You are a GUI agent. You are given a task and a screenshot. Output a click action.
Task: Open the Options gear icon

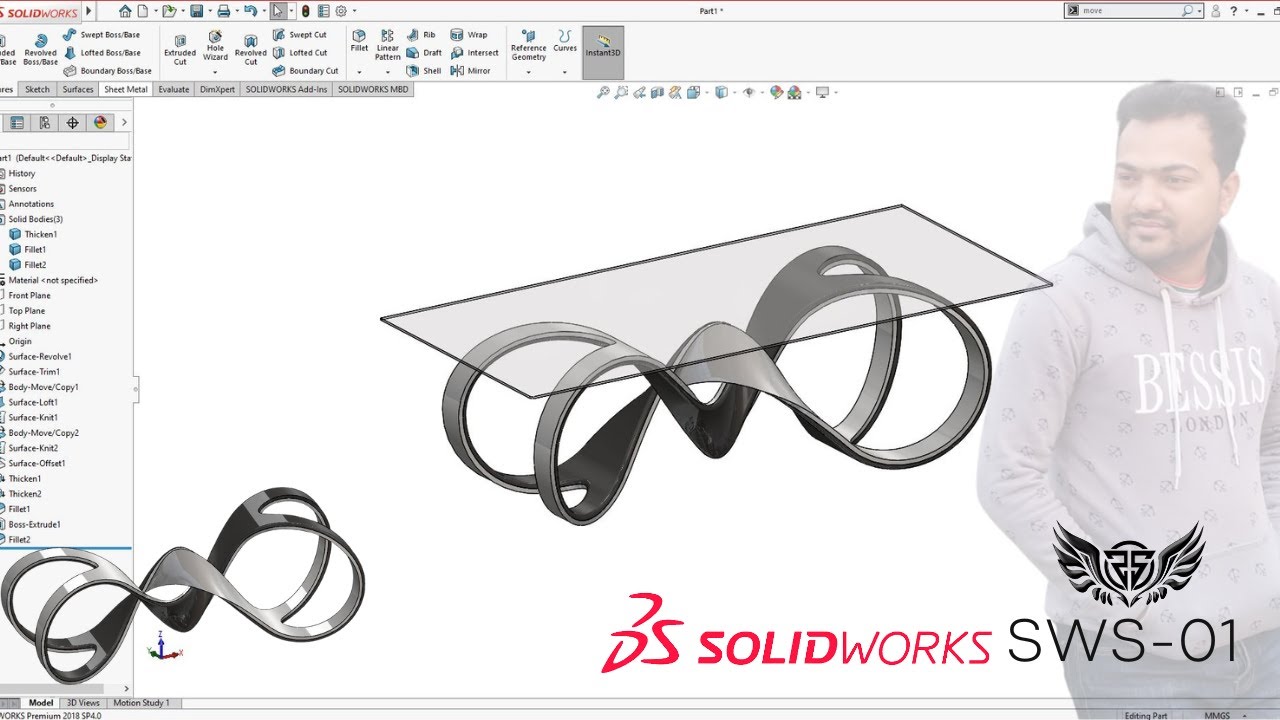click(341, 11)
